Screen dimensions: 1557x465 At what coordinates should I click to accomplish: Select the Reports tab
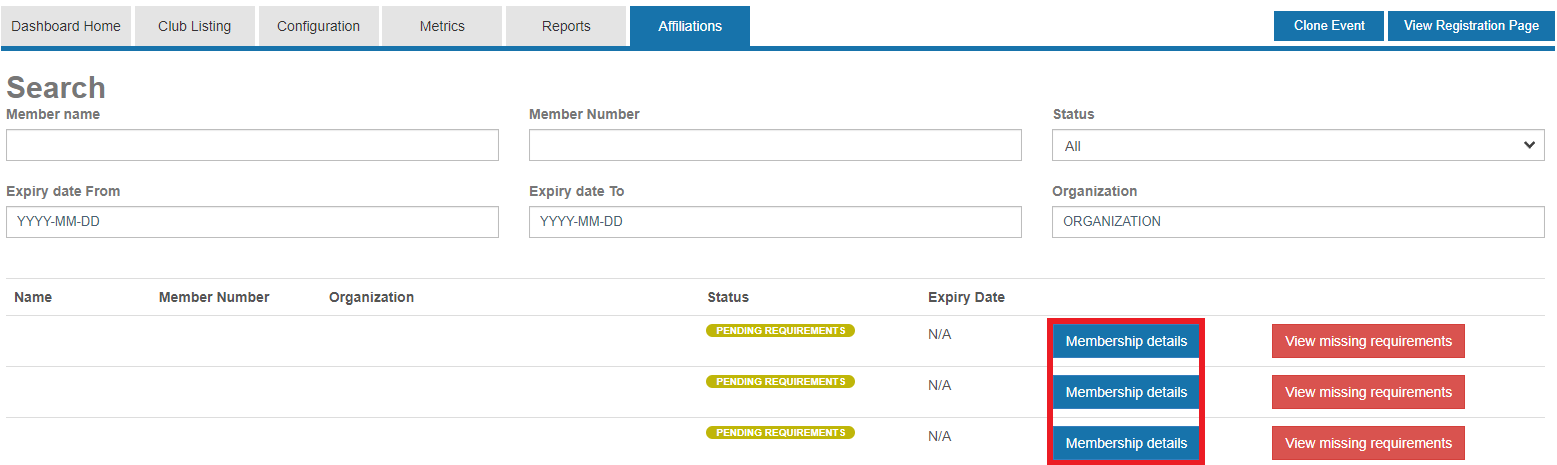coord(566,26)
